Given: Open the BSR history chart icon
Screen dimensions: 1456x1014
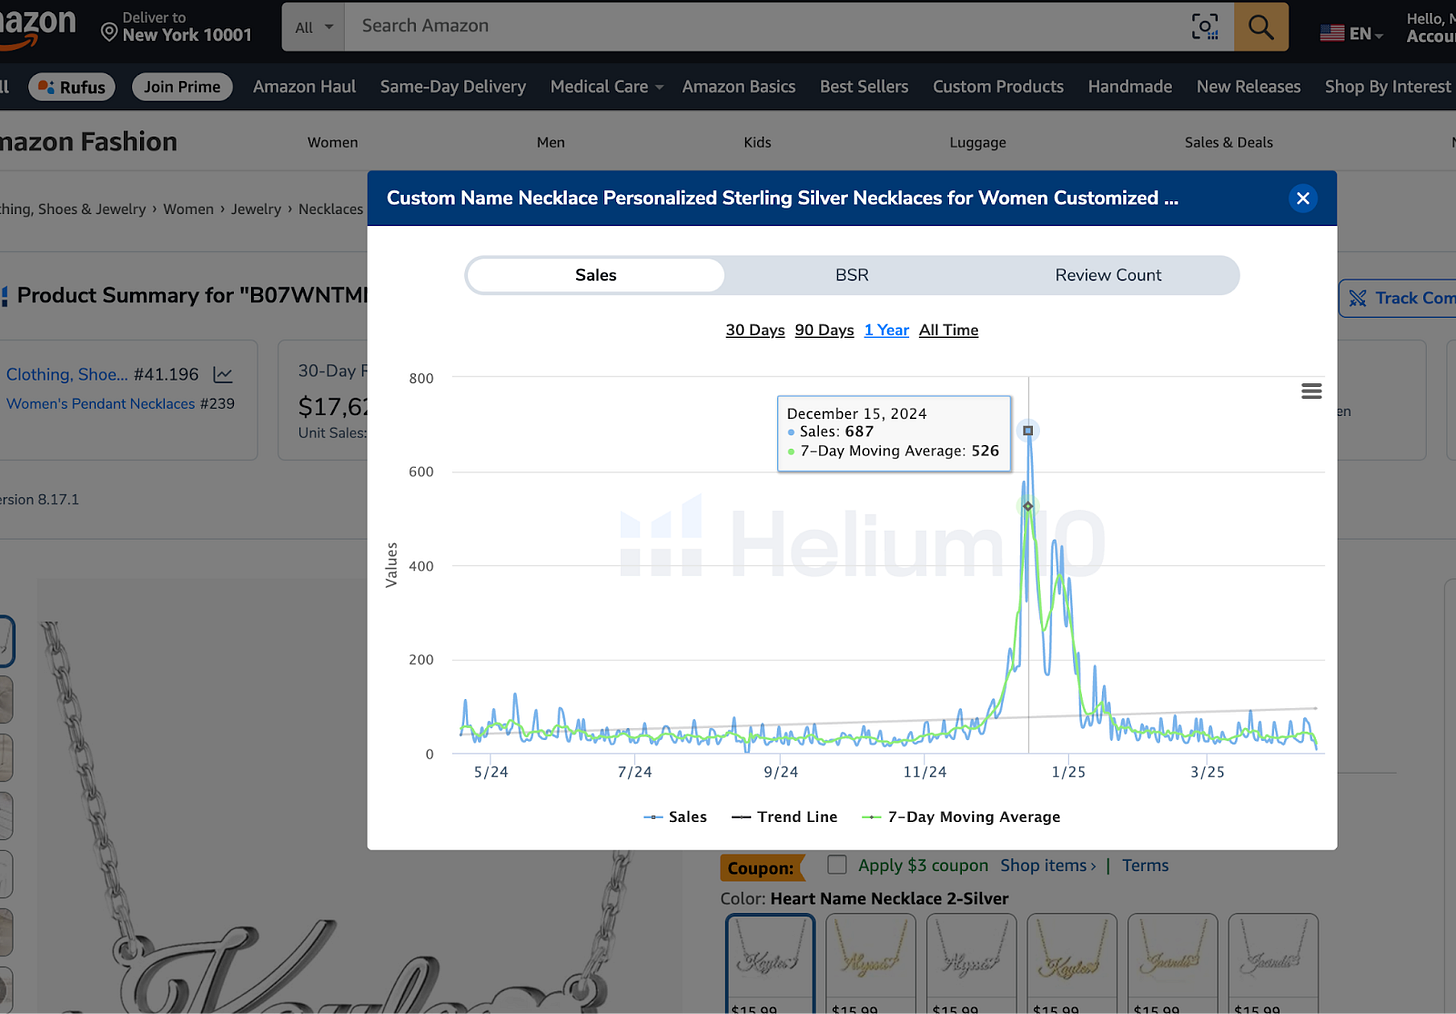Looking at the screenshot, I should [x=222, y=375].
